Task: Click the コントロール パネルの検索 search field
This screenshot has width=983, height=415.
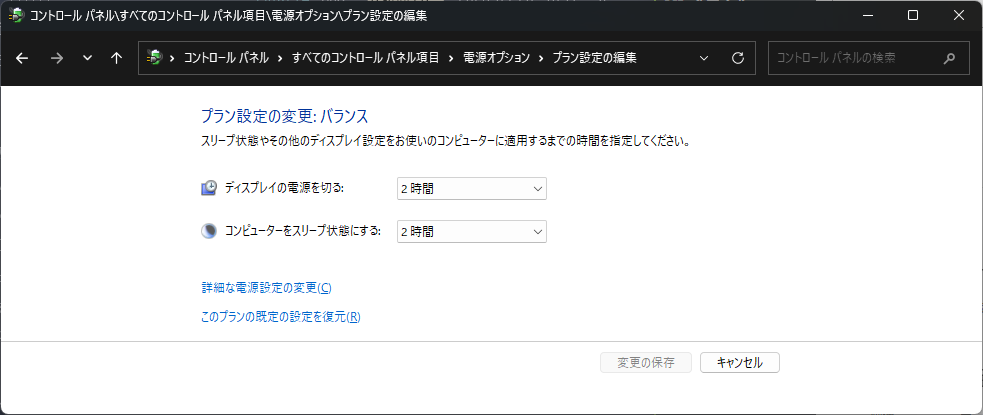Action: 855,58
